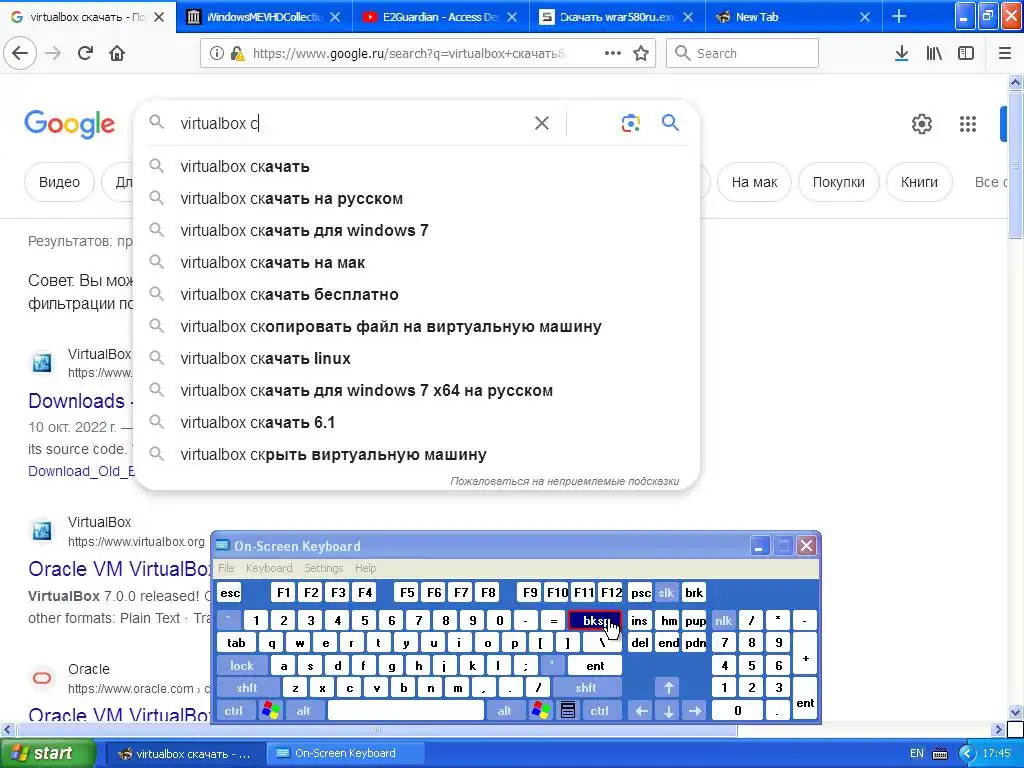Select suggestion virtualbox скачать для windows 7
The width and height of the screenshot is (1024, 768).
pyautogui.click(x=417, y=231)
